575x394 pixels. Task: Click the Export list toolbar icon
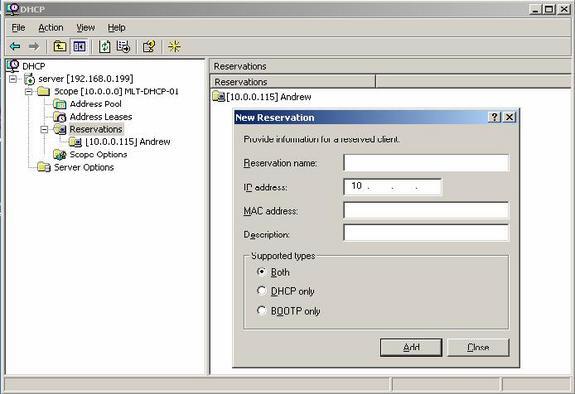(x=123, y=47)
